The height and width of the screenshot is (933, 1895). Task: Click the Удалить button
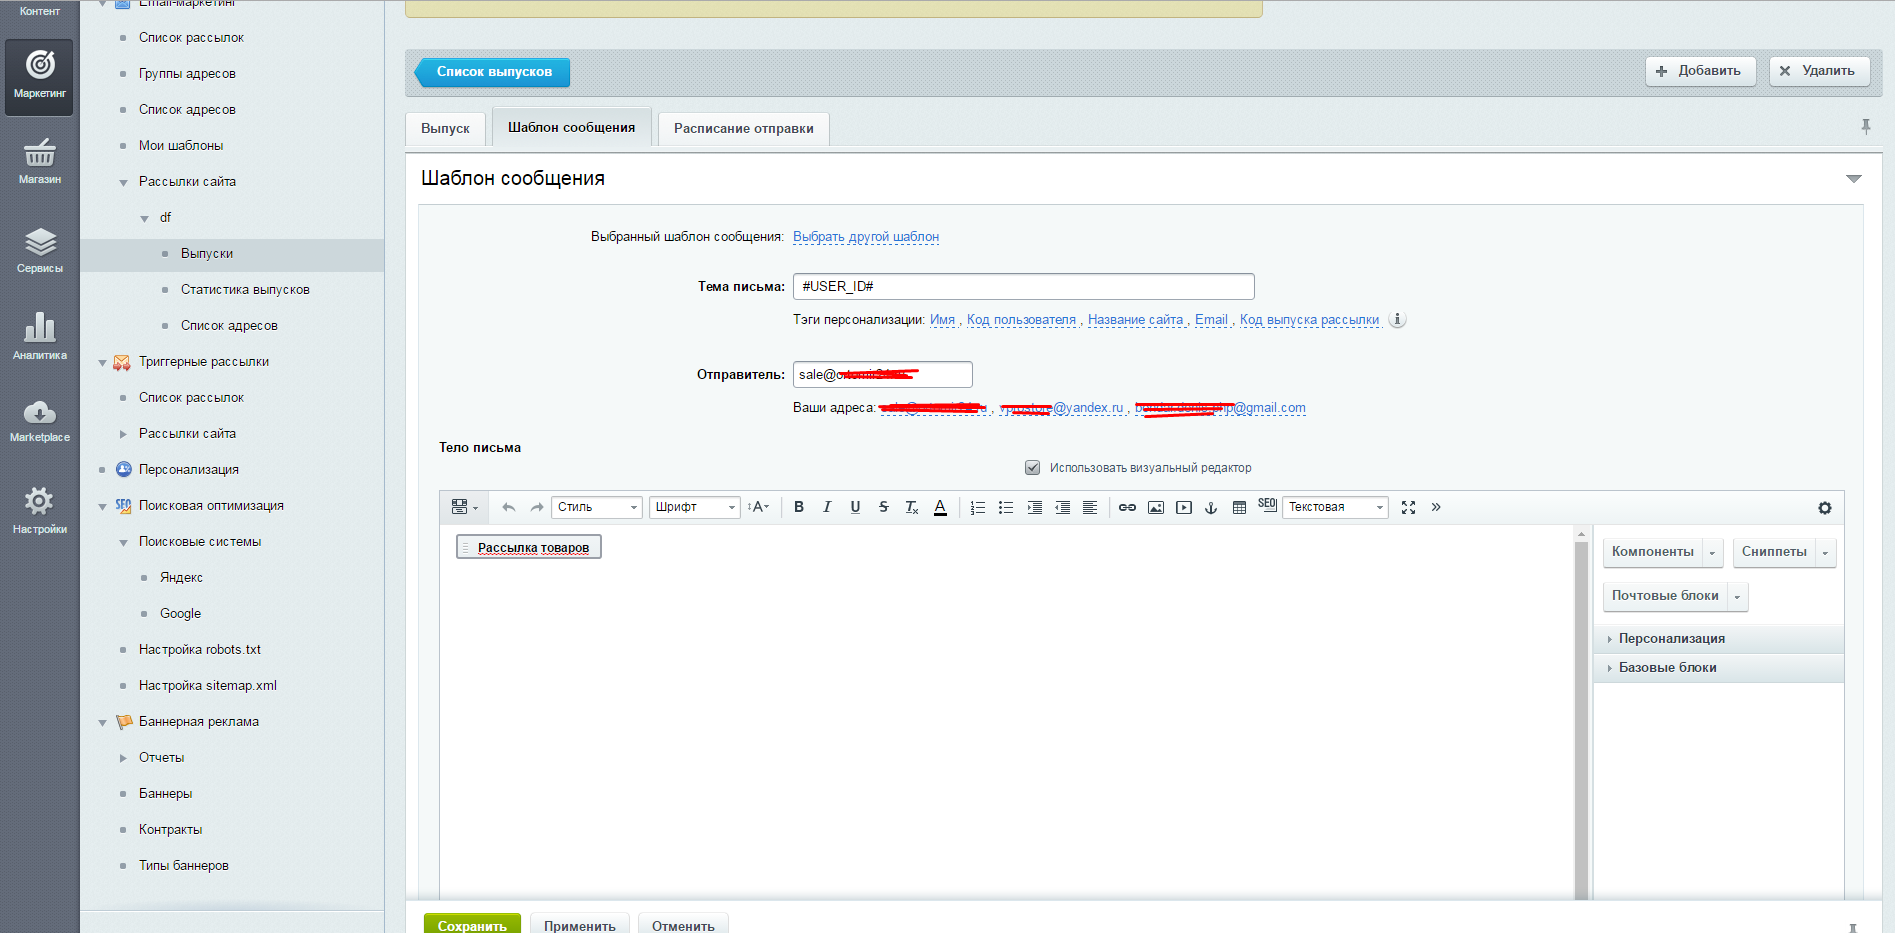(1819, 71)
